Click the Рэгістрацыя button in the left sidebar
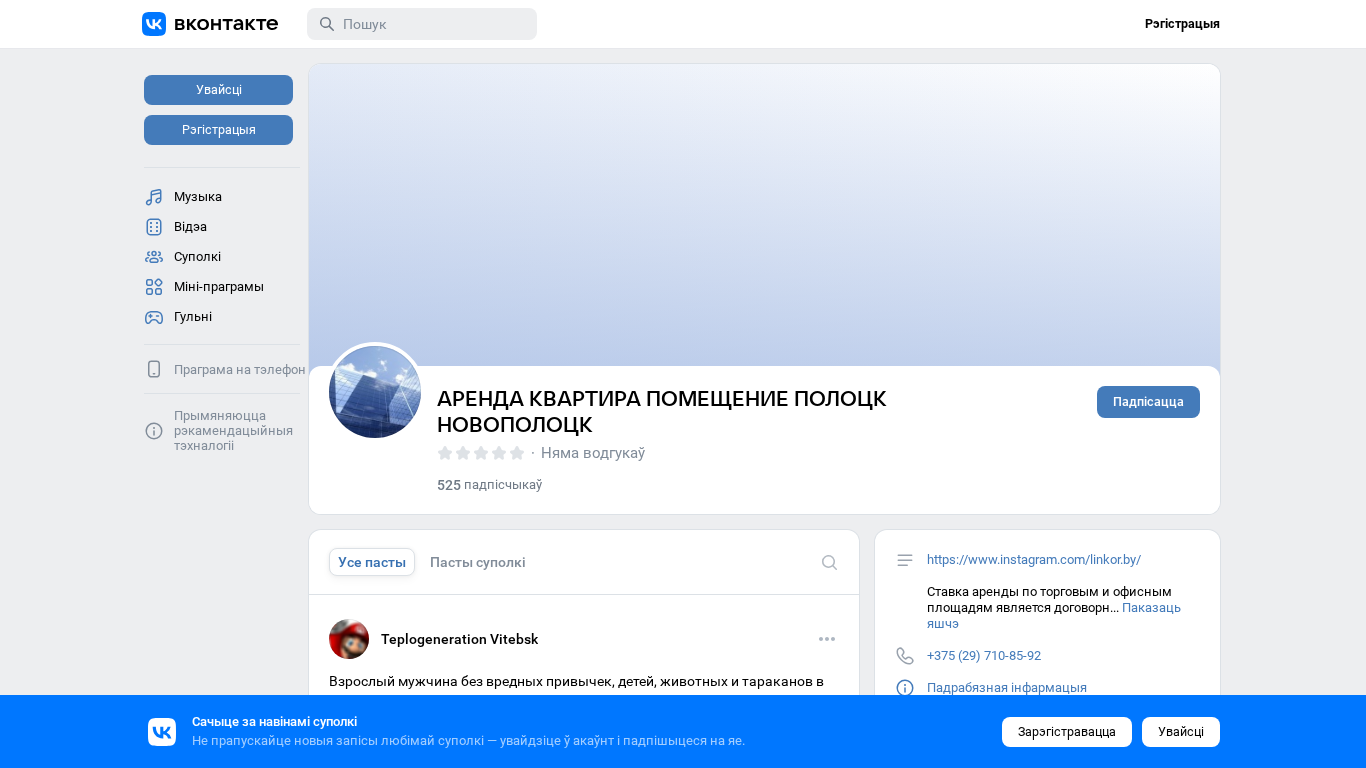Screen dimensions: 1366x768 (218, 130)
